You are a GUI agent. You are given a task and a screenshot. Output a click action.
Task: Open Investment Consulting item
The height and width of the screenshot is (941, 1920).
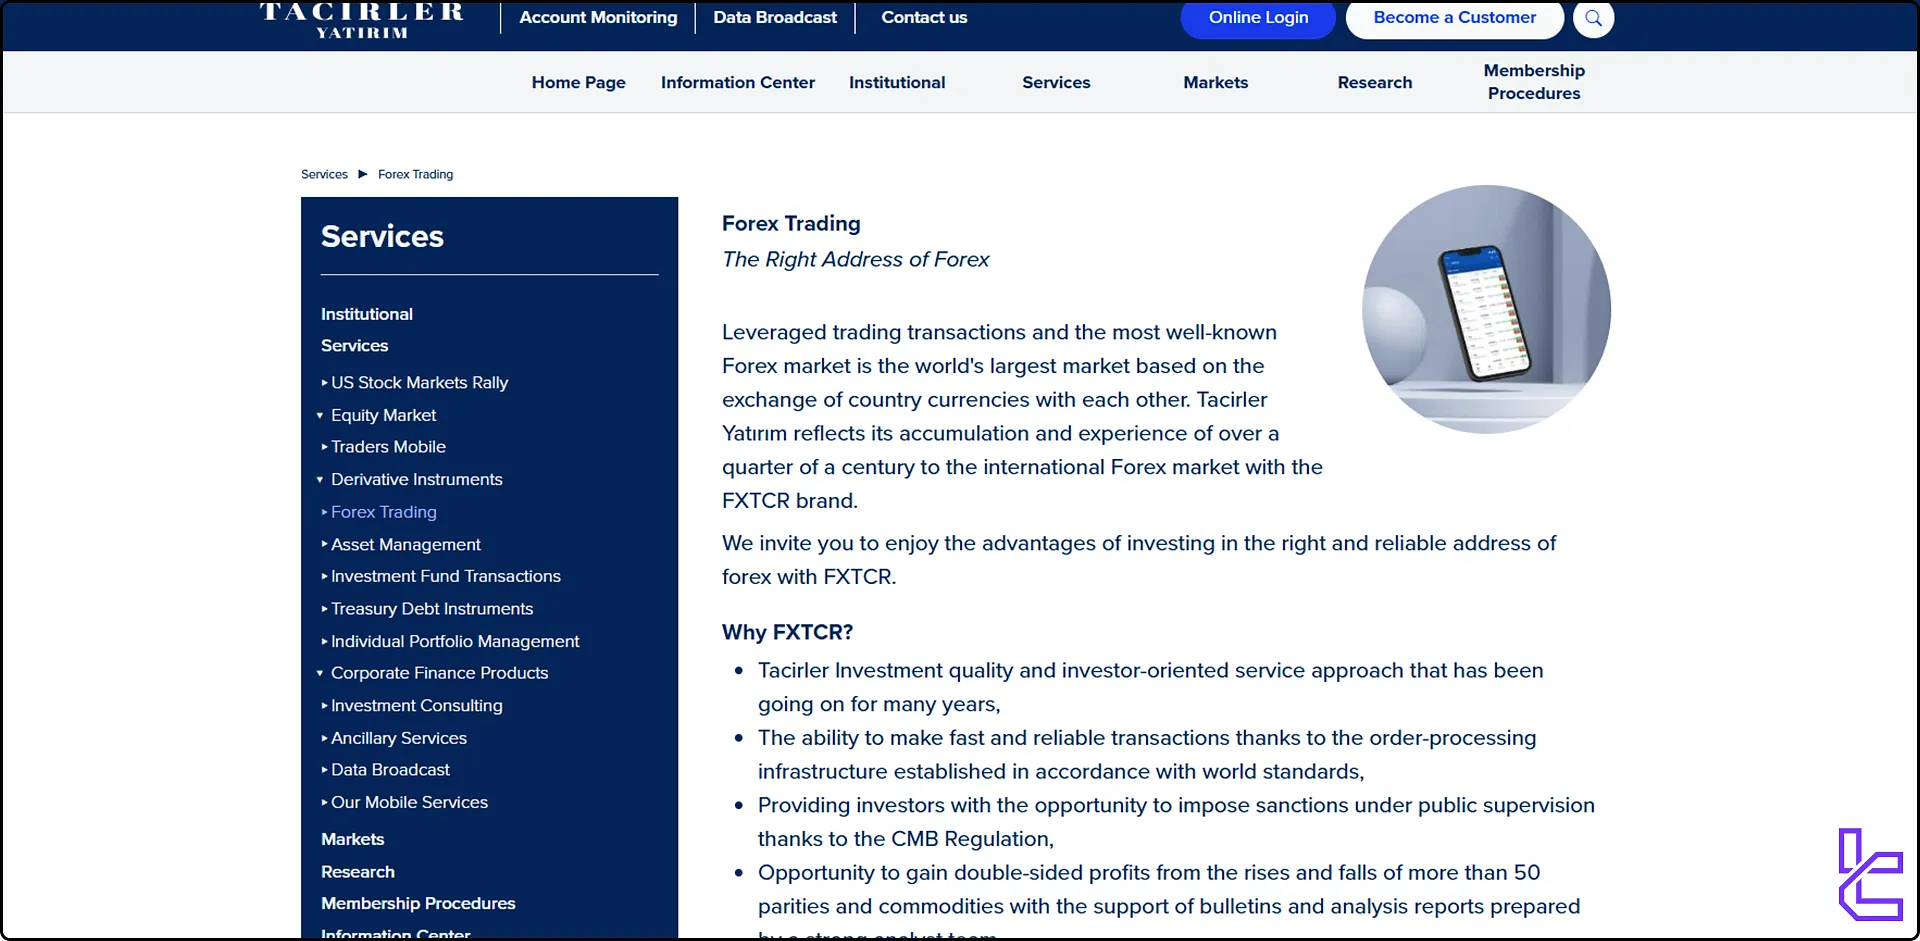click(417, 706)
